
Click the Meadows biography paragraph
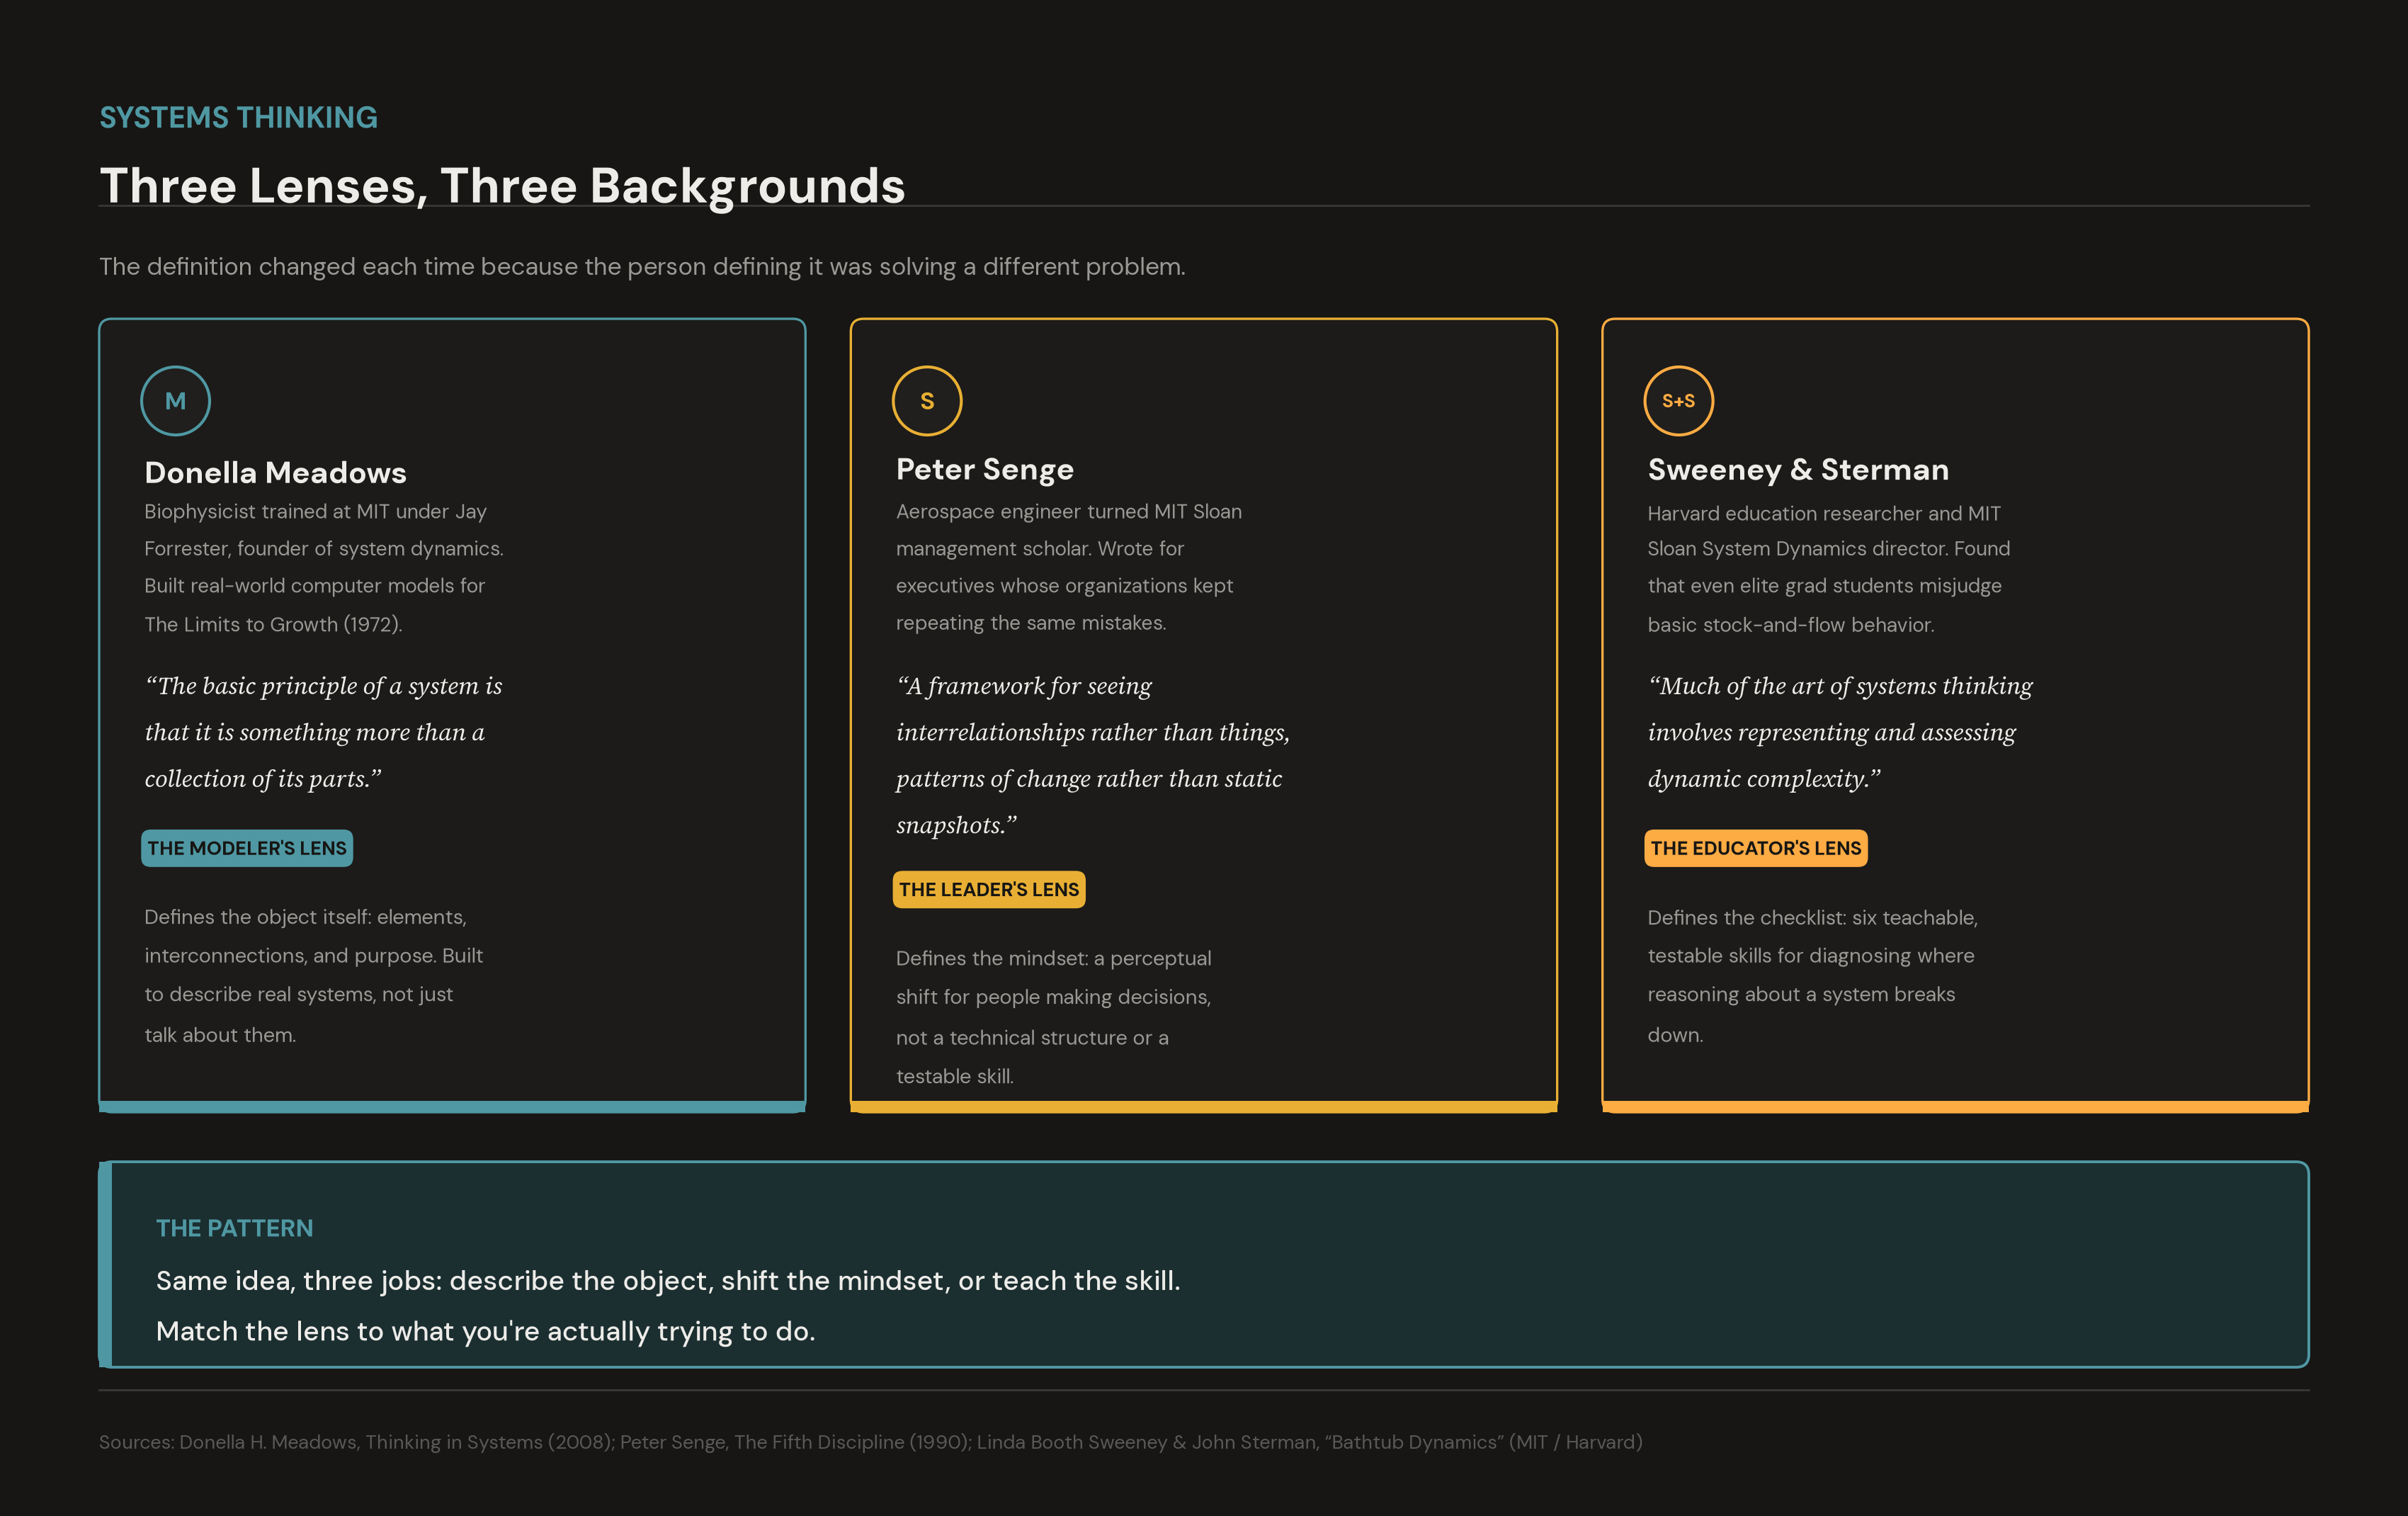[324, 567]
